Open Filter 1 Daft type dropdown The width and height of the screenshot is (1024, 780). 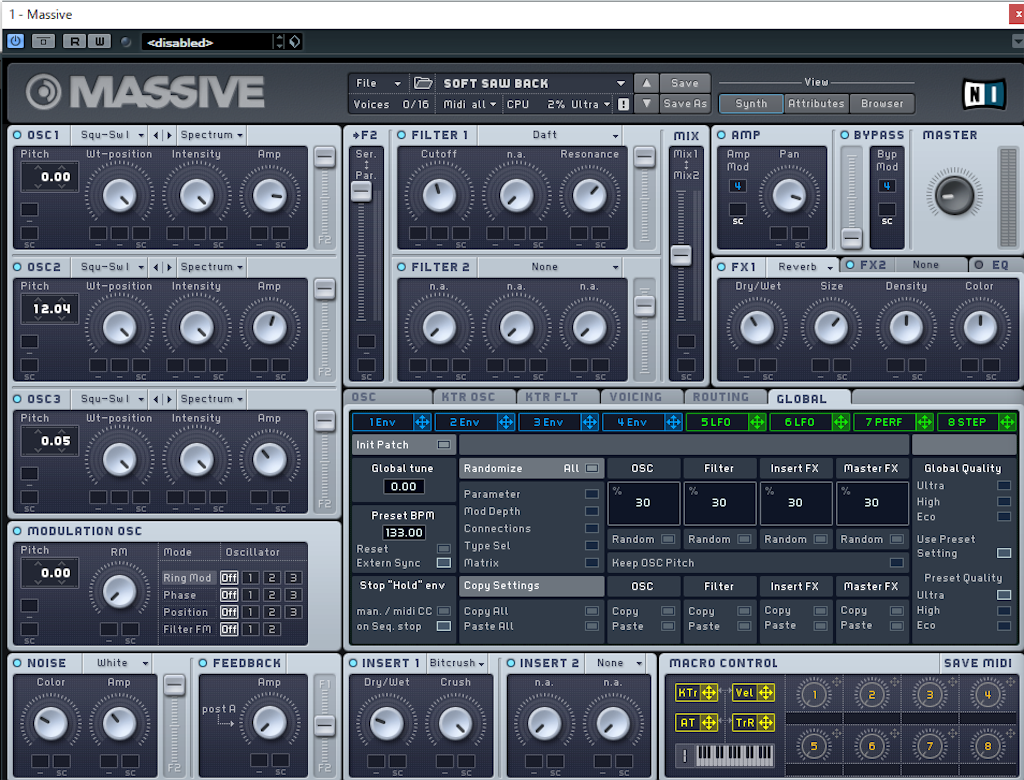[x=549, y=135]
